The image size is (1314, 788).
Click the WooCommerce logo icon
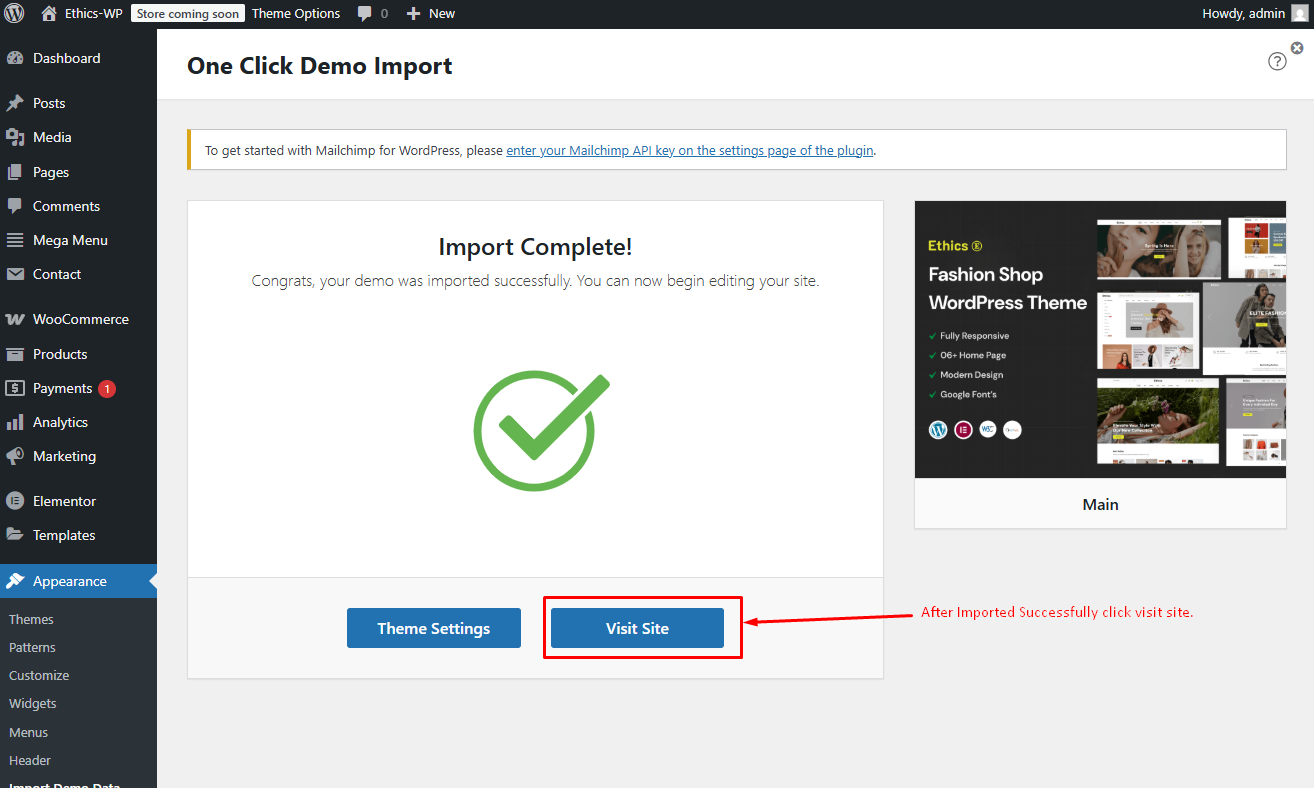point(15,320)
